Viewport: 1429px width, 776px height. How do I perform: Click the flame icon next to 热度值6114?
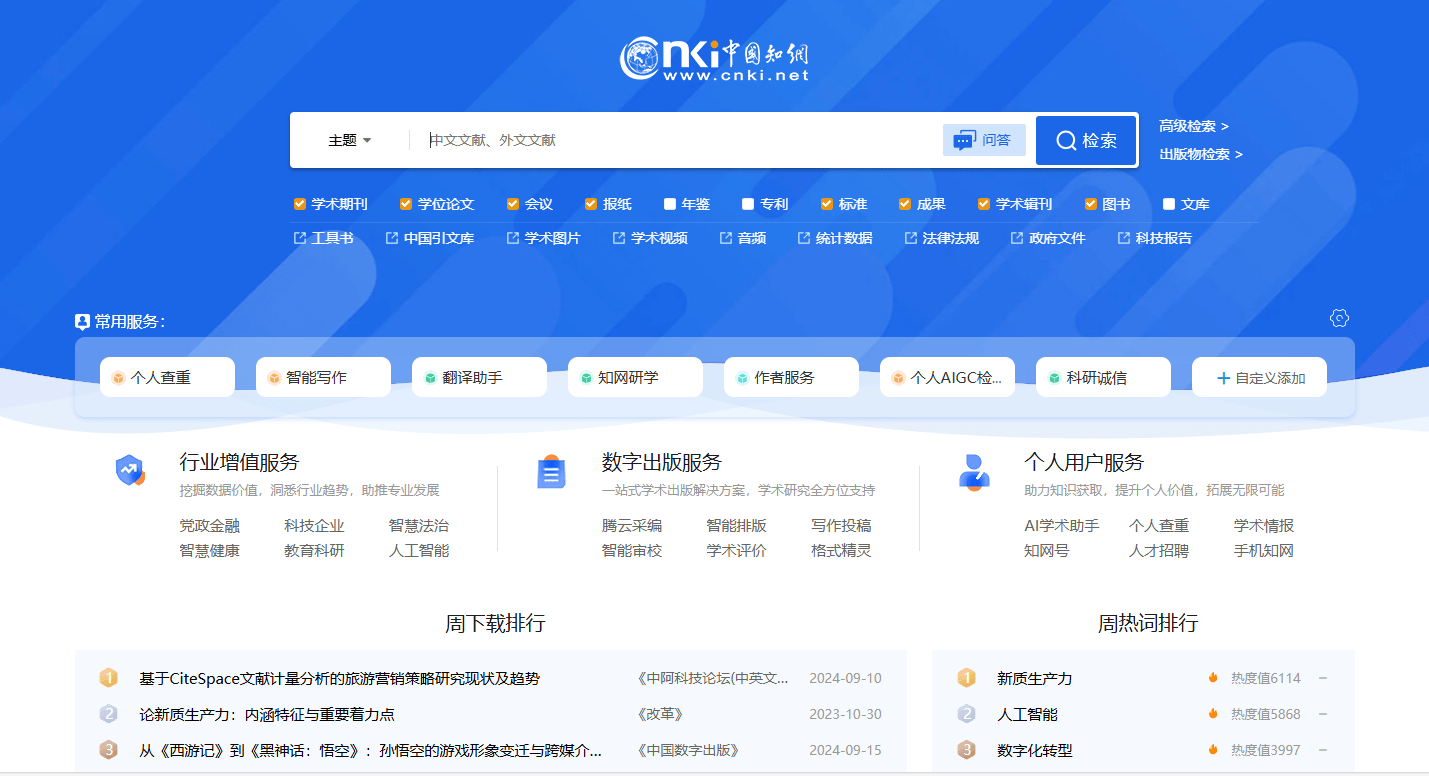1213,678
